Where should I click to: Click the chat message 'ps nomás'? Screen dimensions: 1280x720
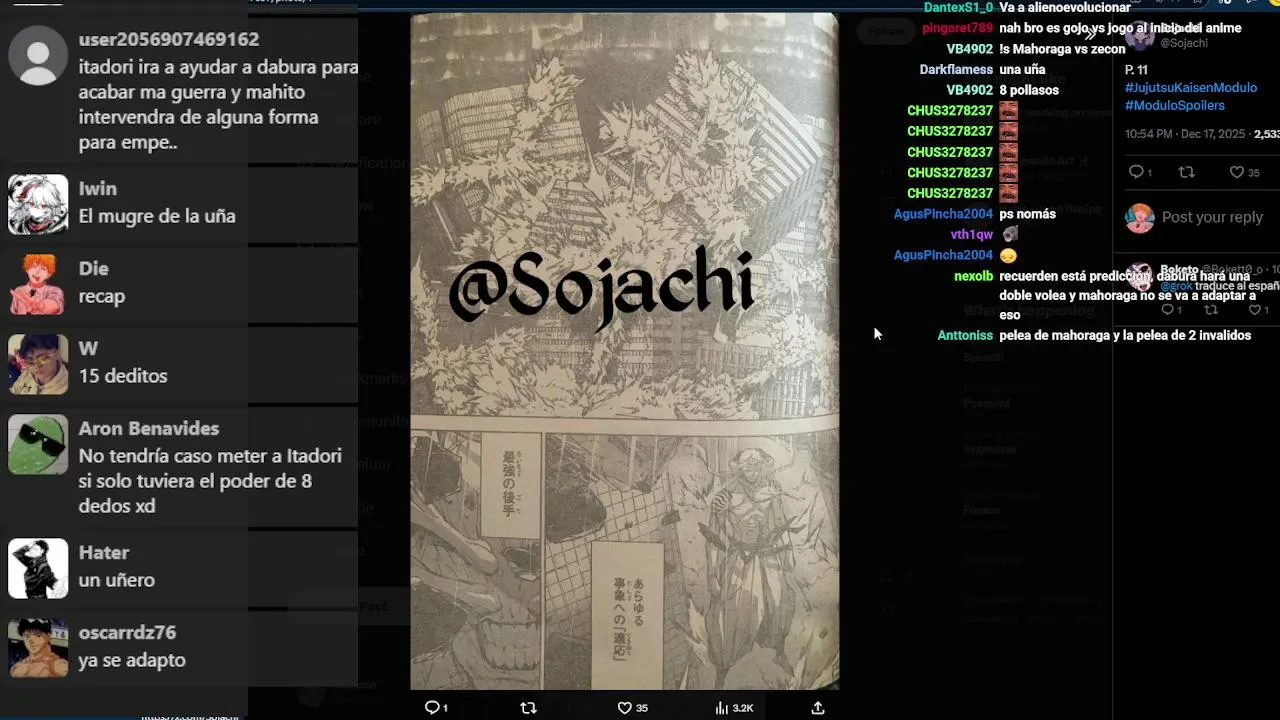[1027, 214]
